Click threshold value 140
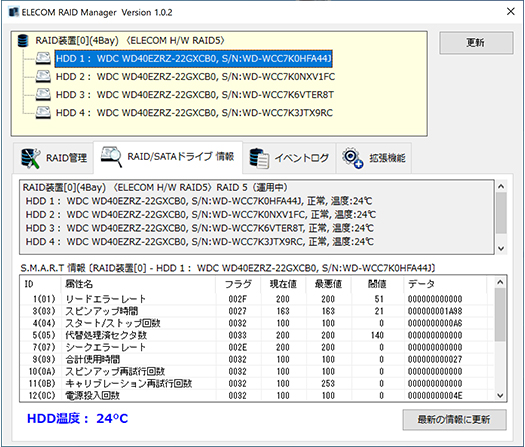Viewport: 525px width, 447px height. (x=377, y=335)
